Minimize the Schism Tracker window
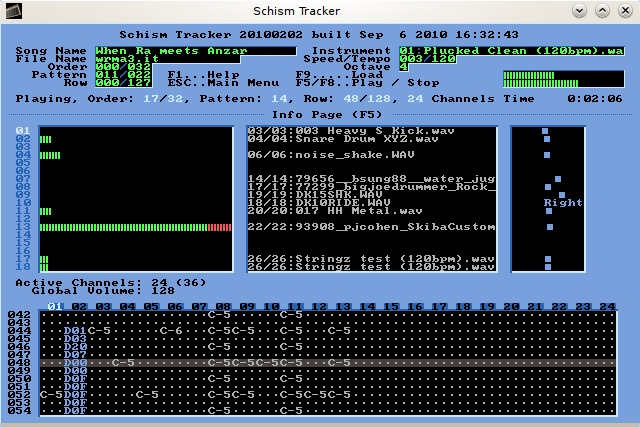Image resolution: width=640 pixels, height=427 pixels. tap(579, 11)
